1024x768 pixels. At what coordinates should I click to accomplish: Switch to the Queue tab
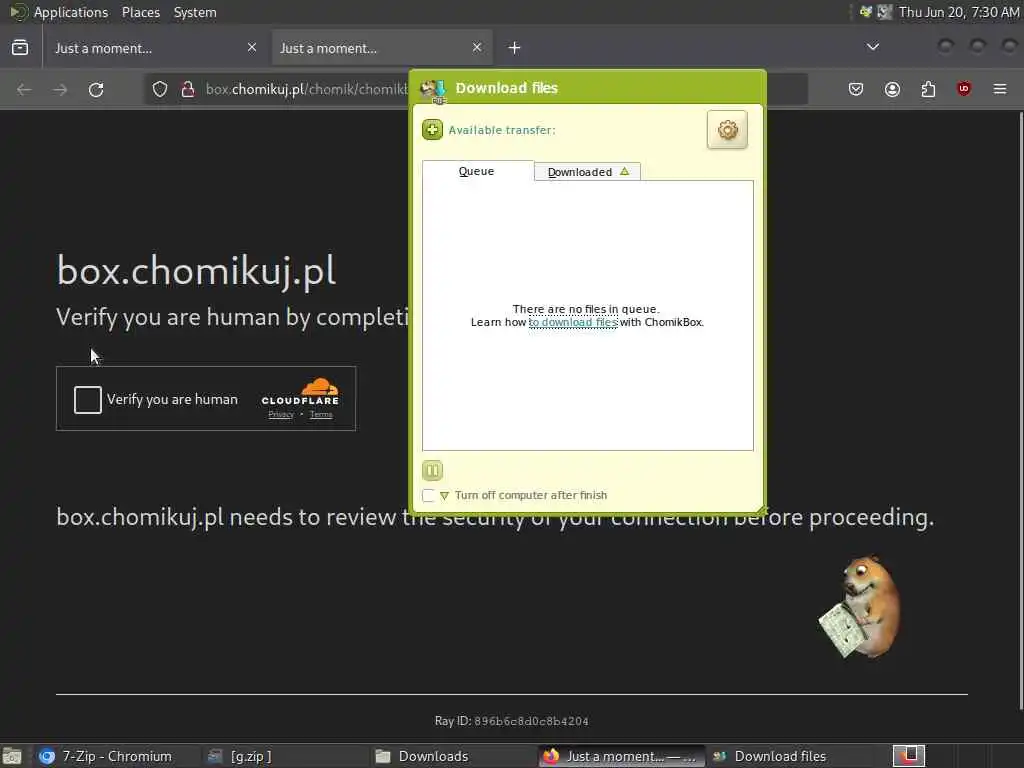[477, 171]
